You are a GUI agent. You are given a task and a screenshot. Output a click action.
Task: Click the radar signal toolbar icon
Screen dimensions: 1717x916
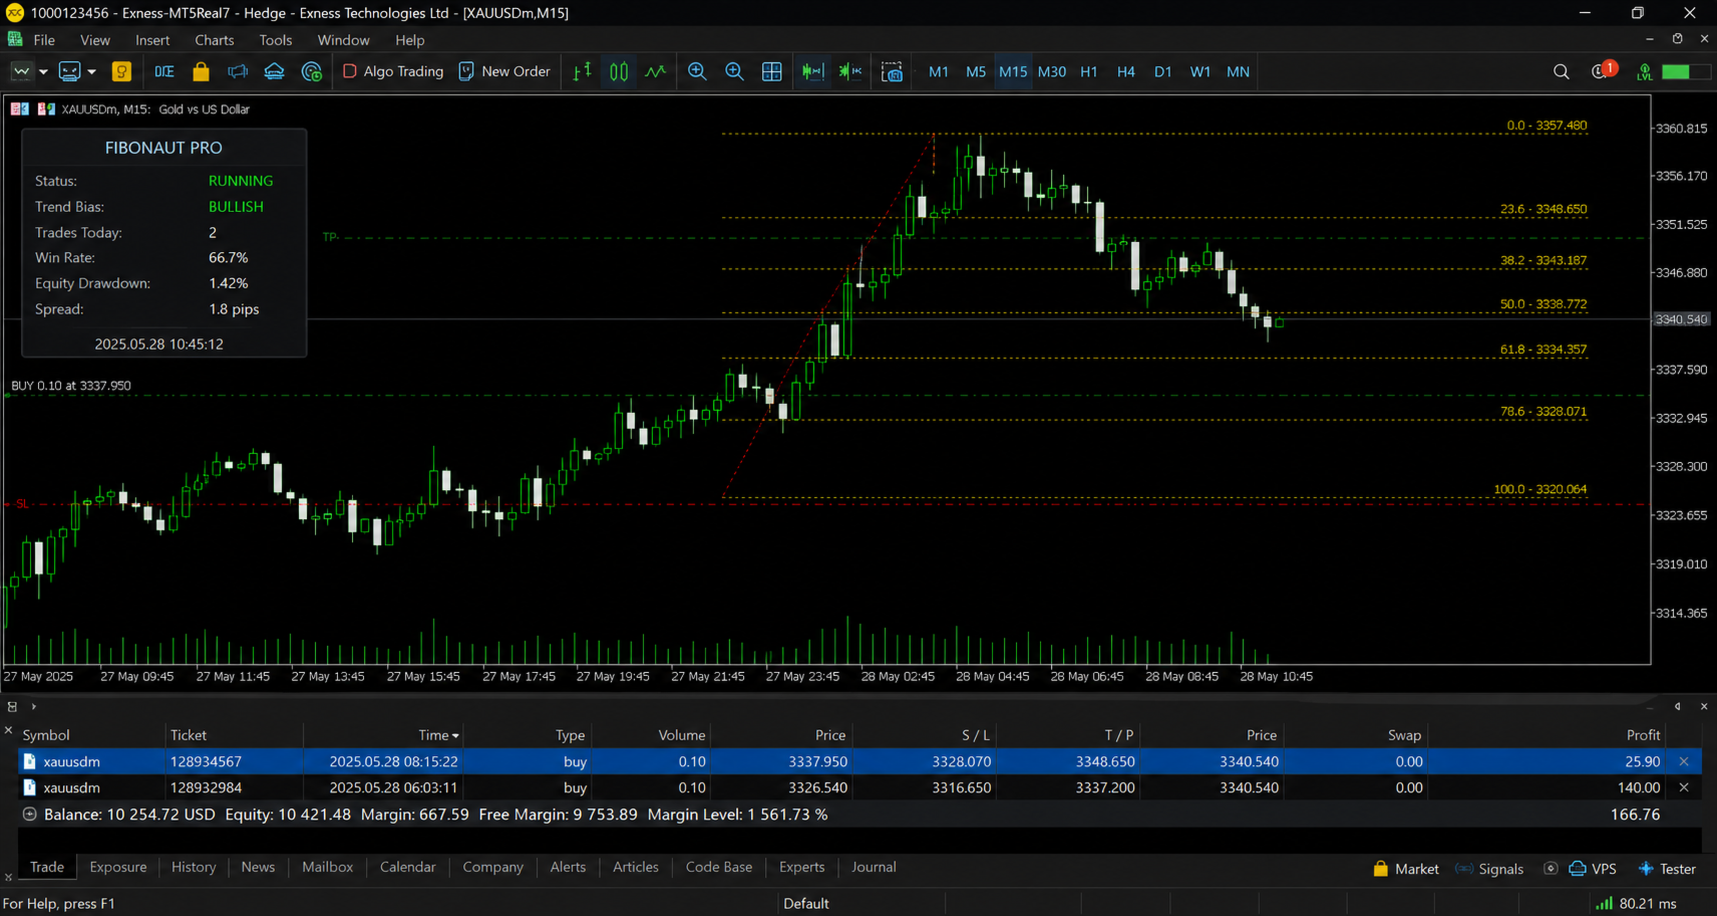pyautogui.click(x=312, y=72)
